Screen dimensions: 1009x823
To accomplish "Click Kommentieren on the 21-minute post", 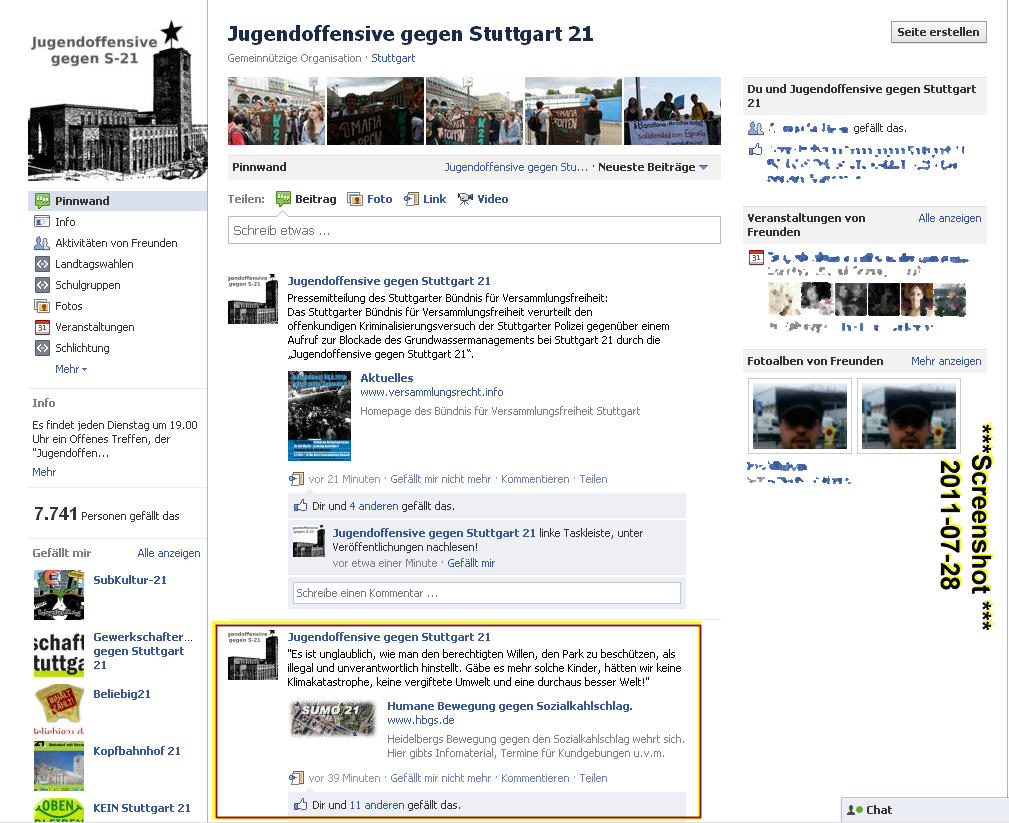I will point(535,479).
